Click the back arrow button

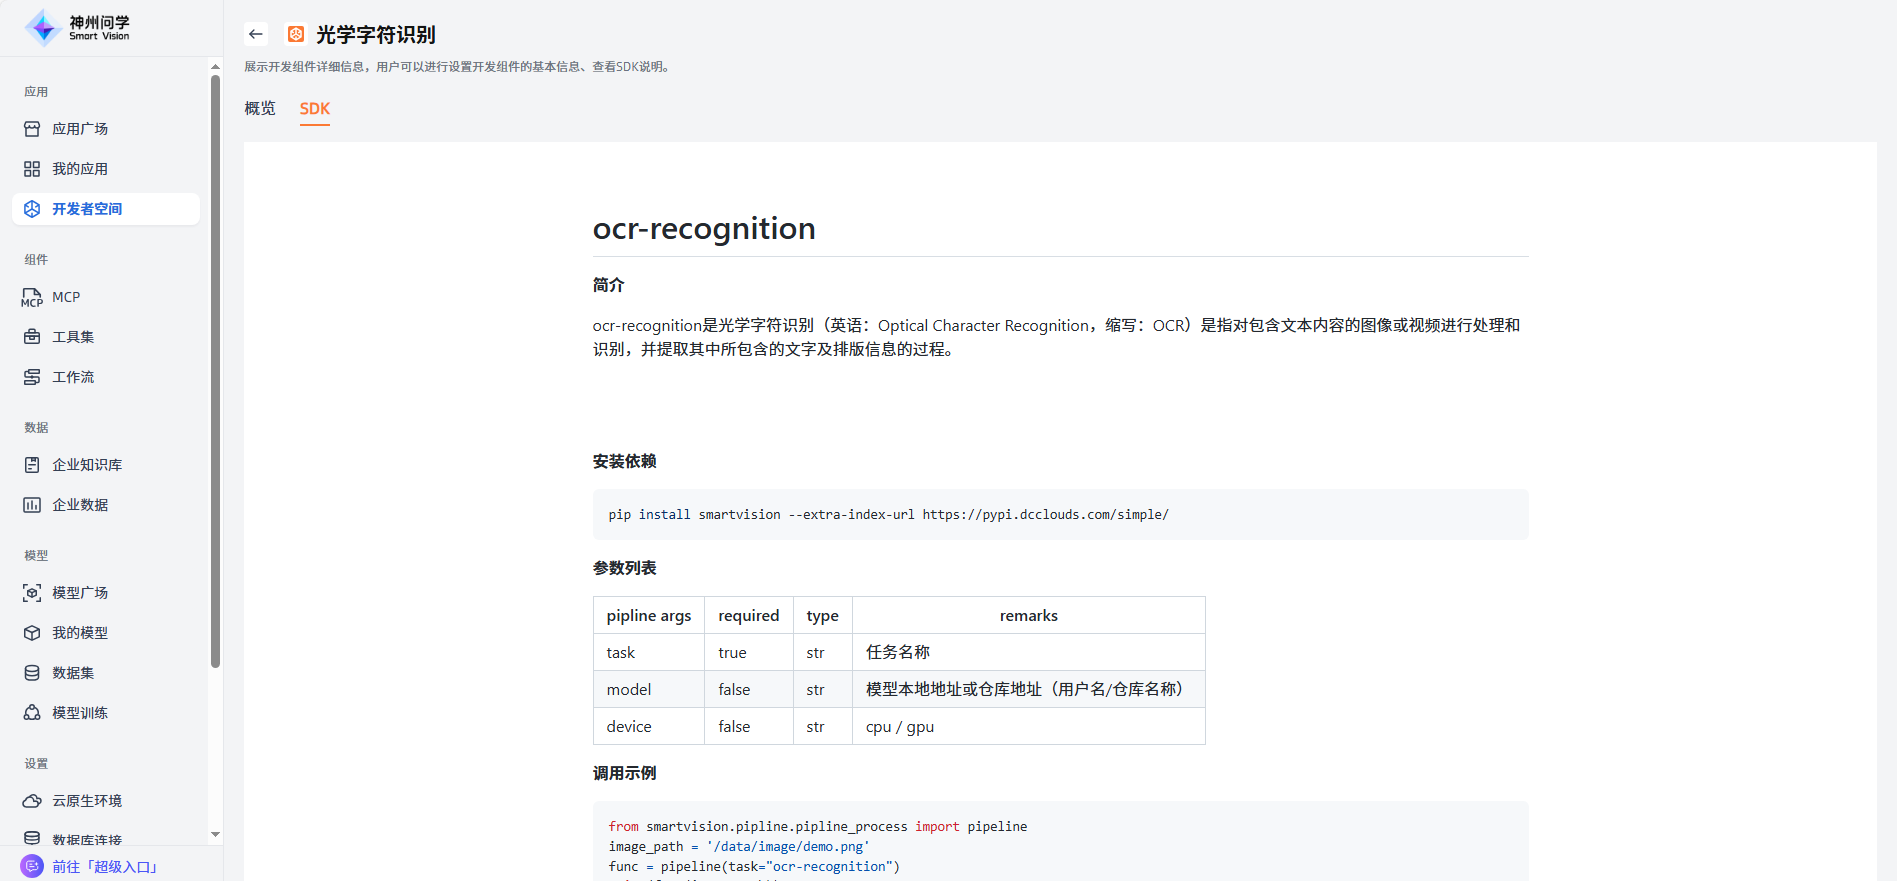[256, 34]
